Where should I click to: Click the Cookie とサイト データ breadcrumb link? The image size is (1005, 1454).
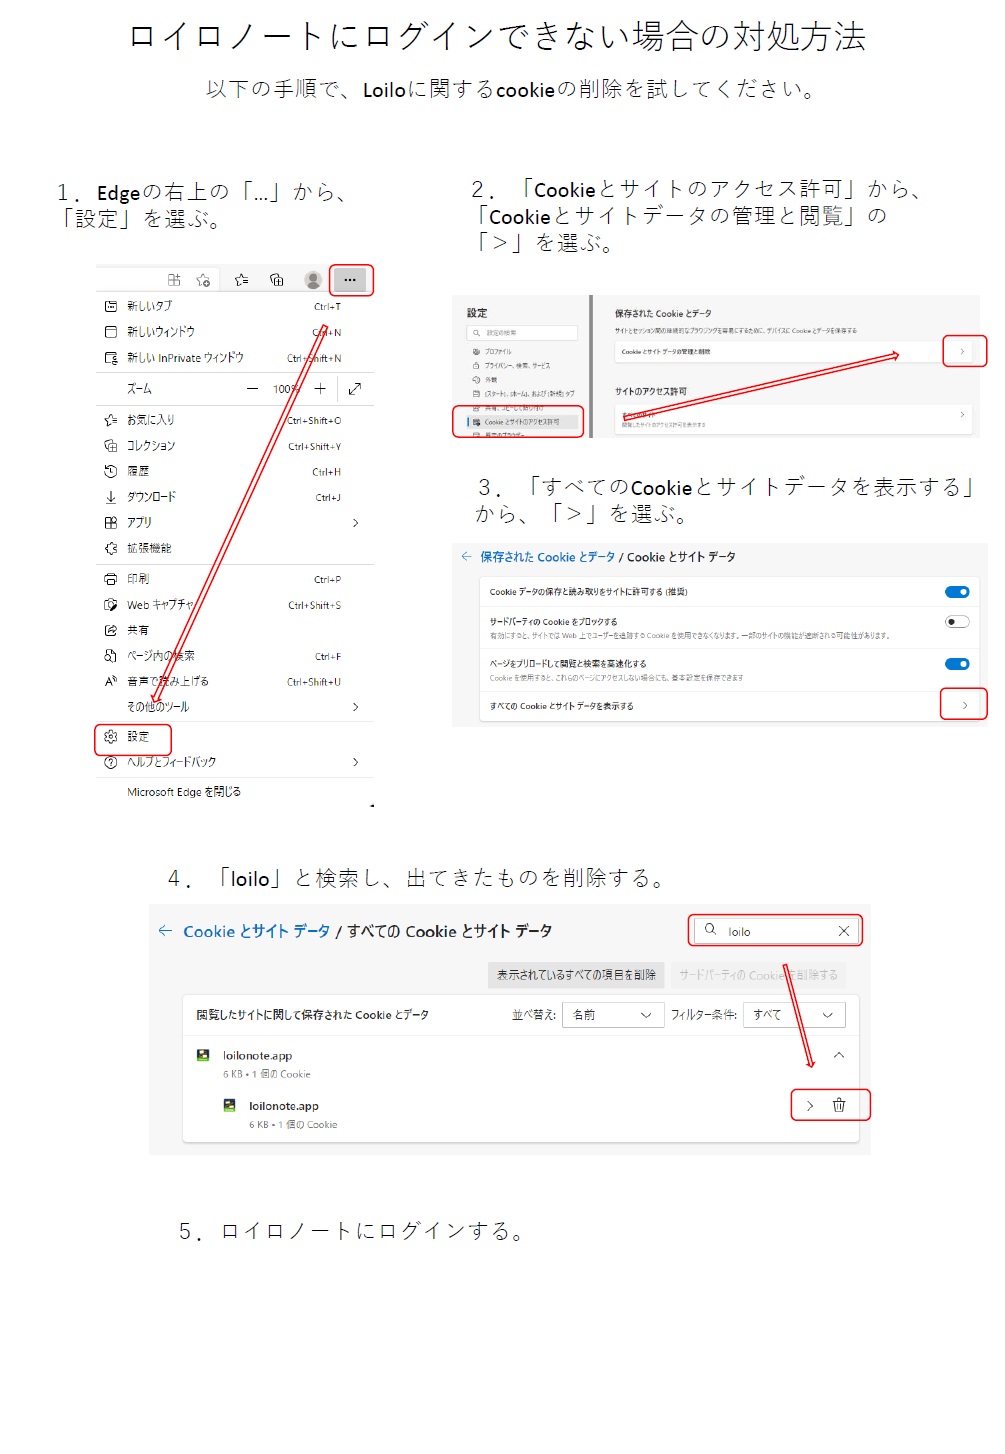tap(256, 932)
